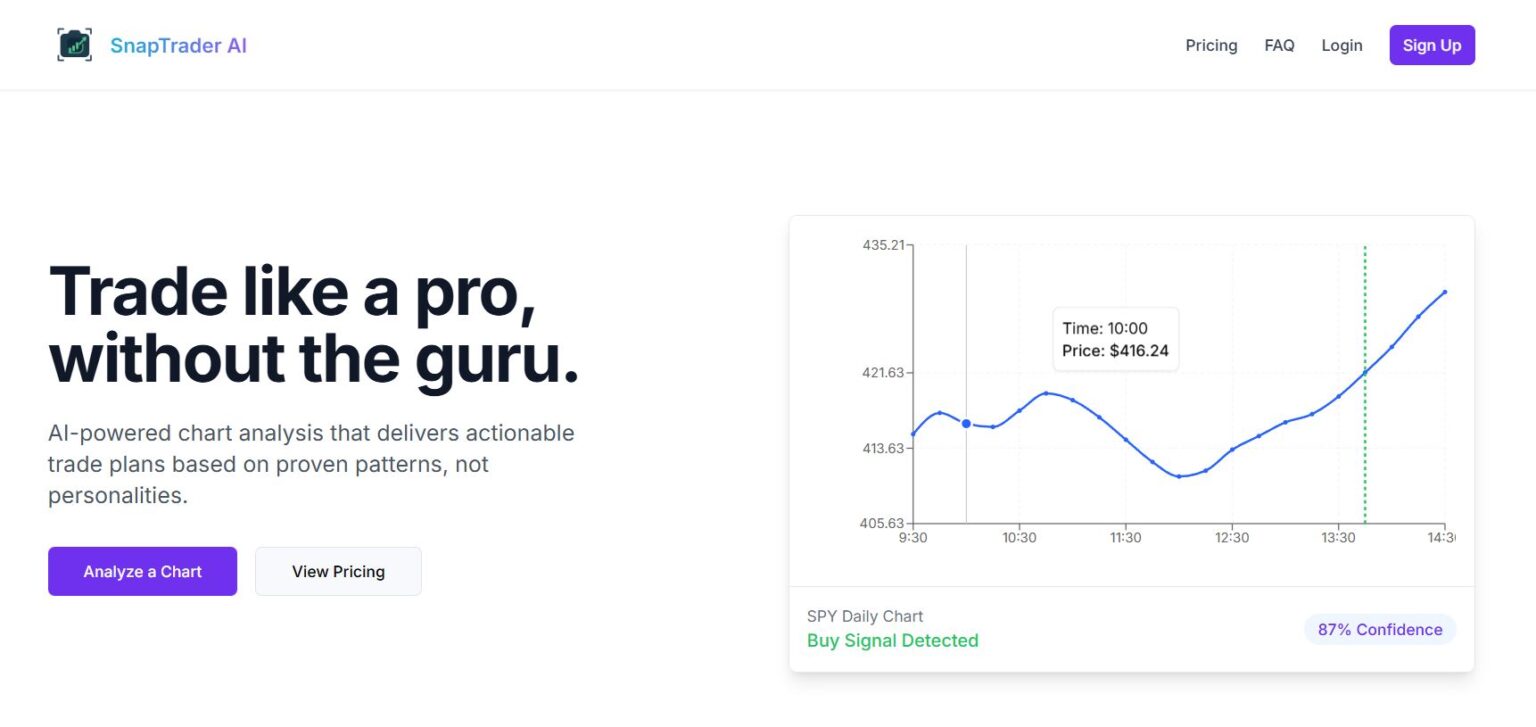Click the highlighted data point on the chart
The height and width of the screenshot is (727, 1536).
point(963,423)
